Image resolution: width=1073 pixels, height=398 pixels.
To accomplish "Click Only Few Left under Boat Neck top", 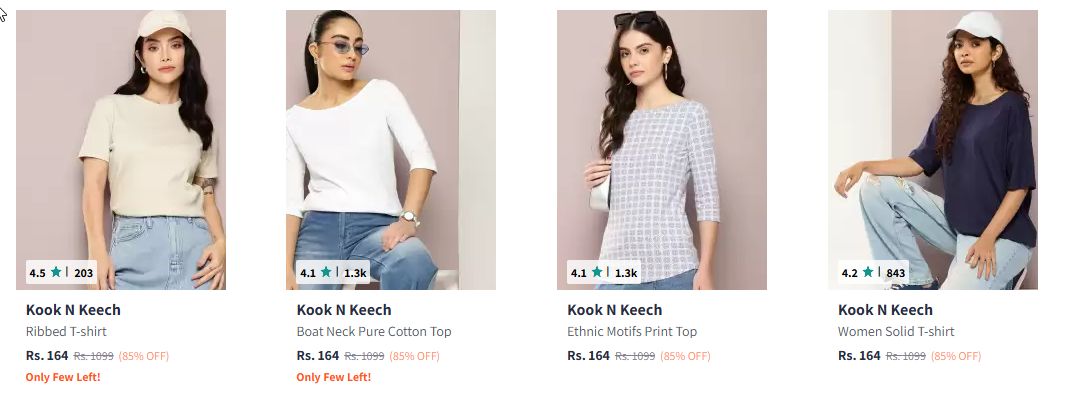I will tap(334, 377).
